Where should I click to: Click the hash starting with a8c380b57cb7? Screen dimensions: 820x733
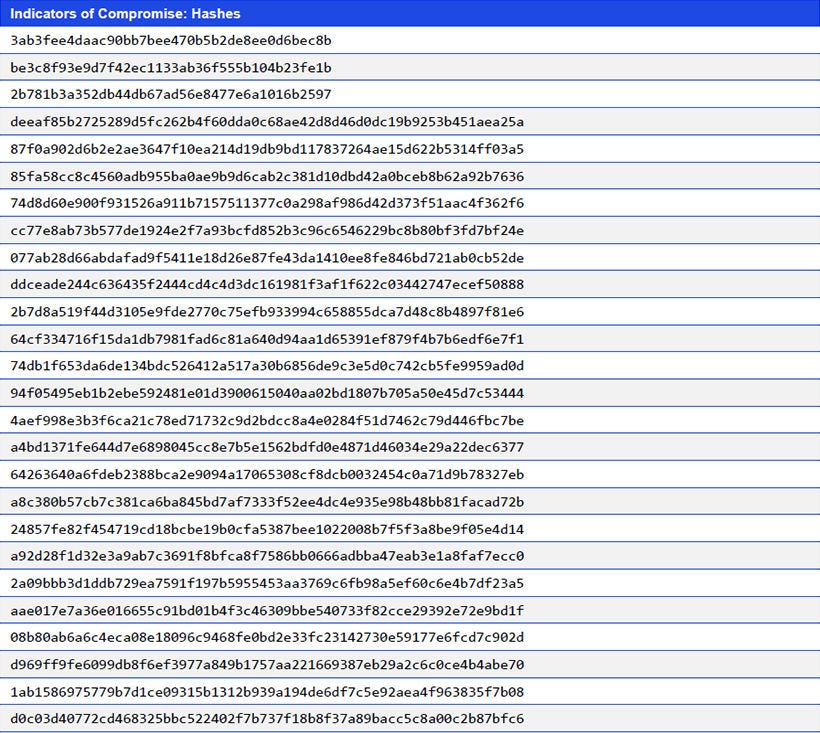267,501
